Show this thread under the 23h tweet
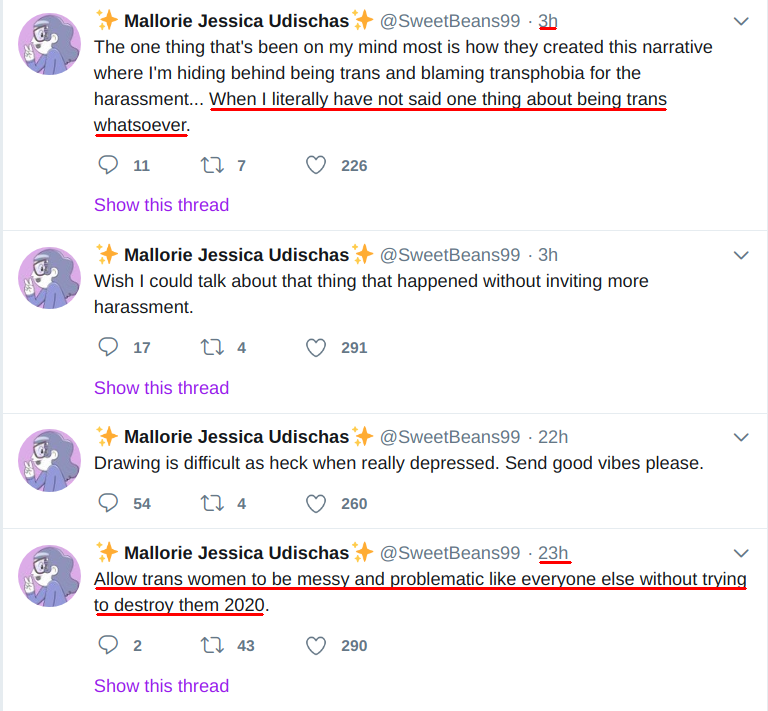768x711 pixels. click(161, 686)
